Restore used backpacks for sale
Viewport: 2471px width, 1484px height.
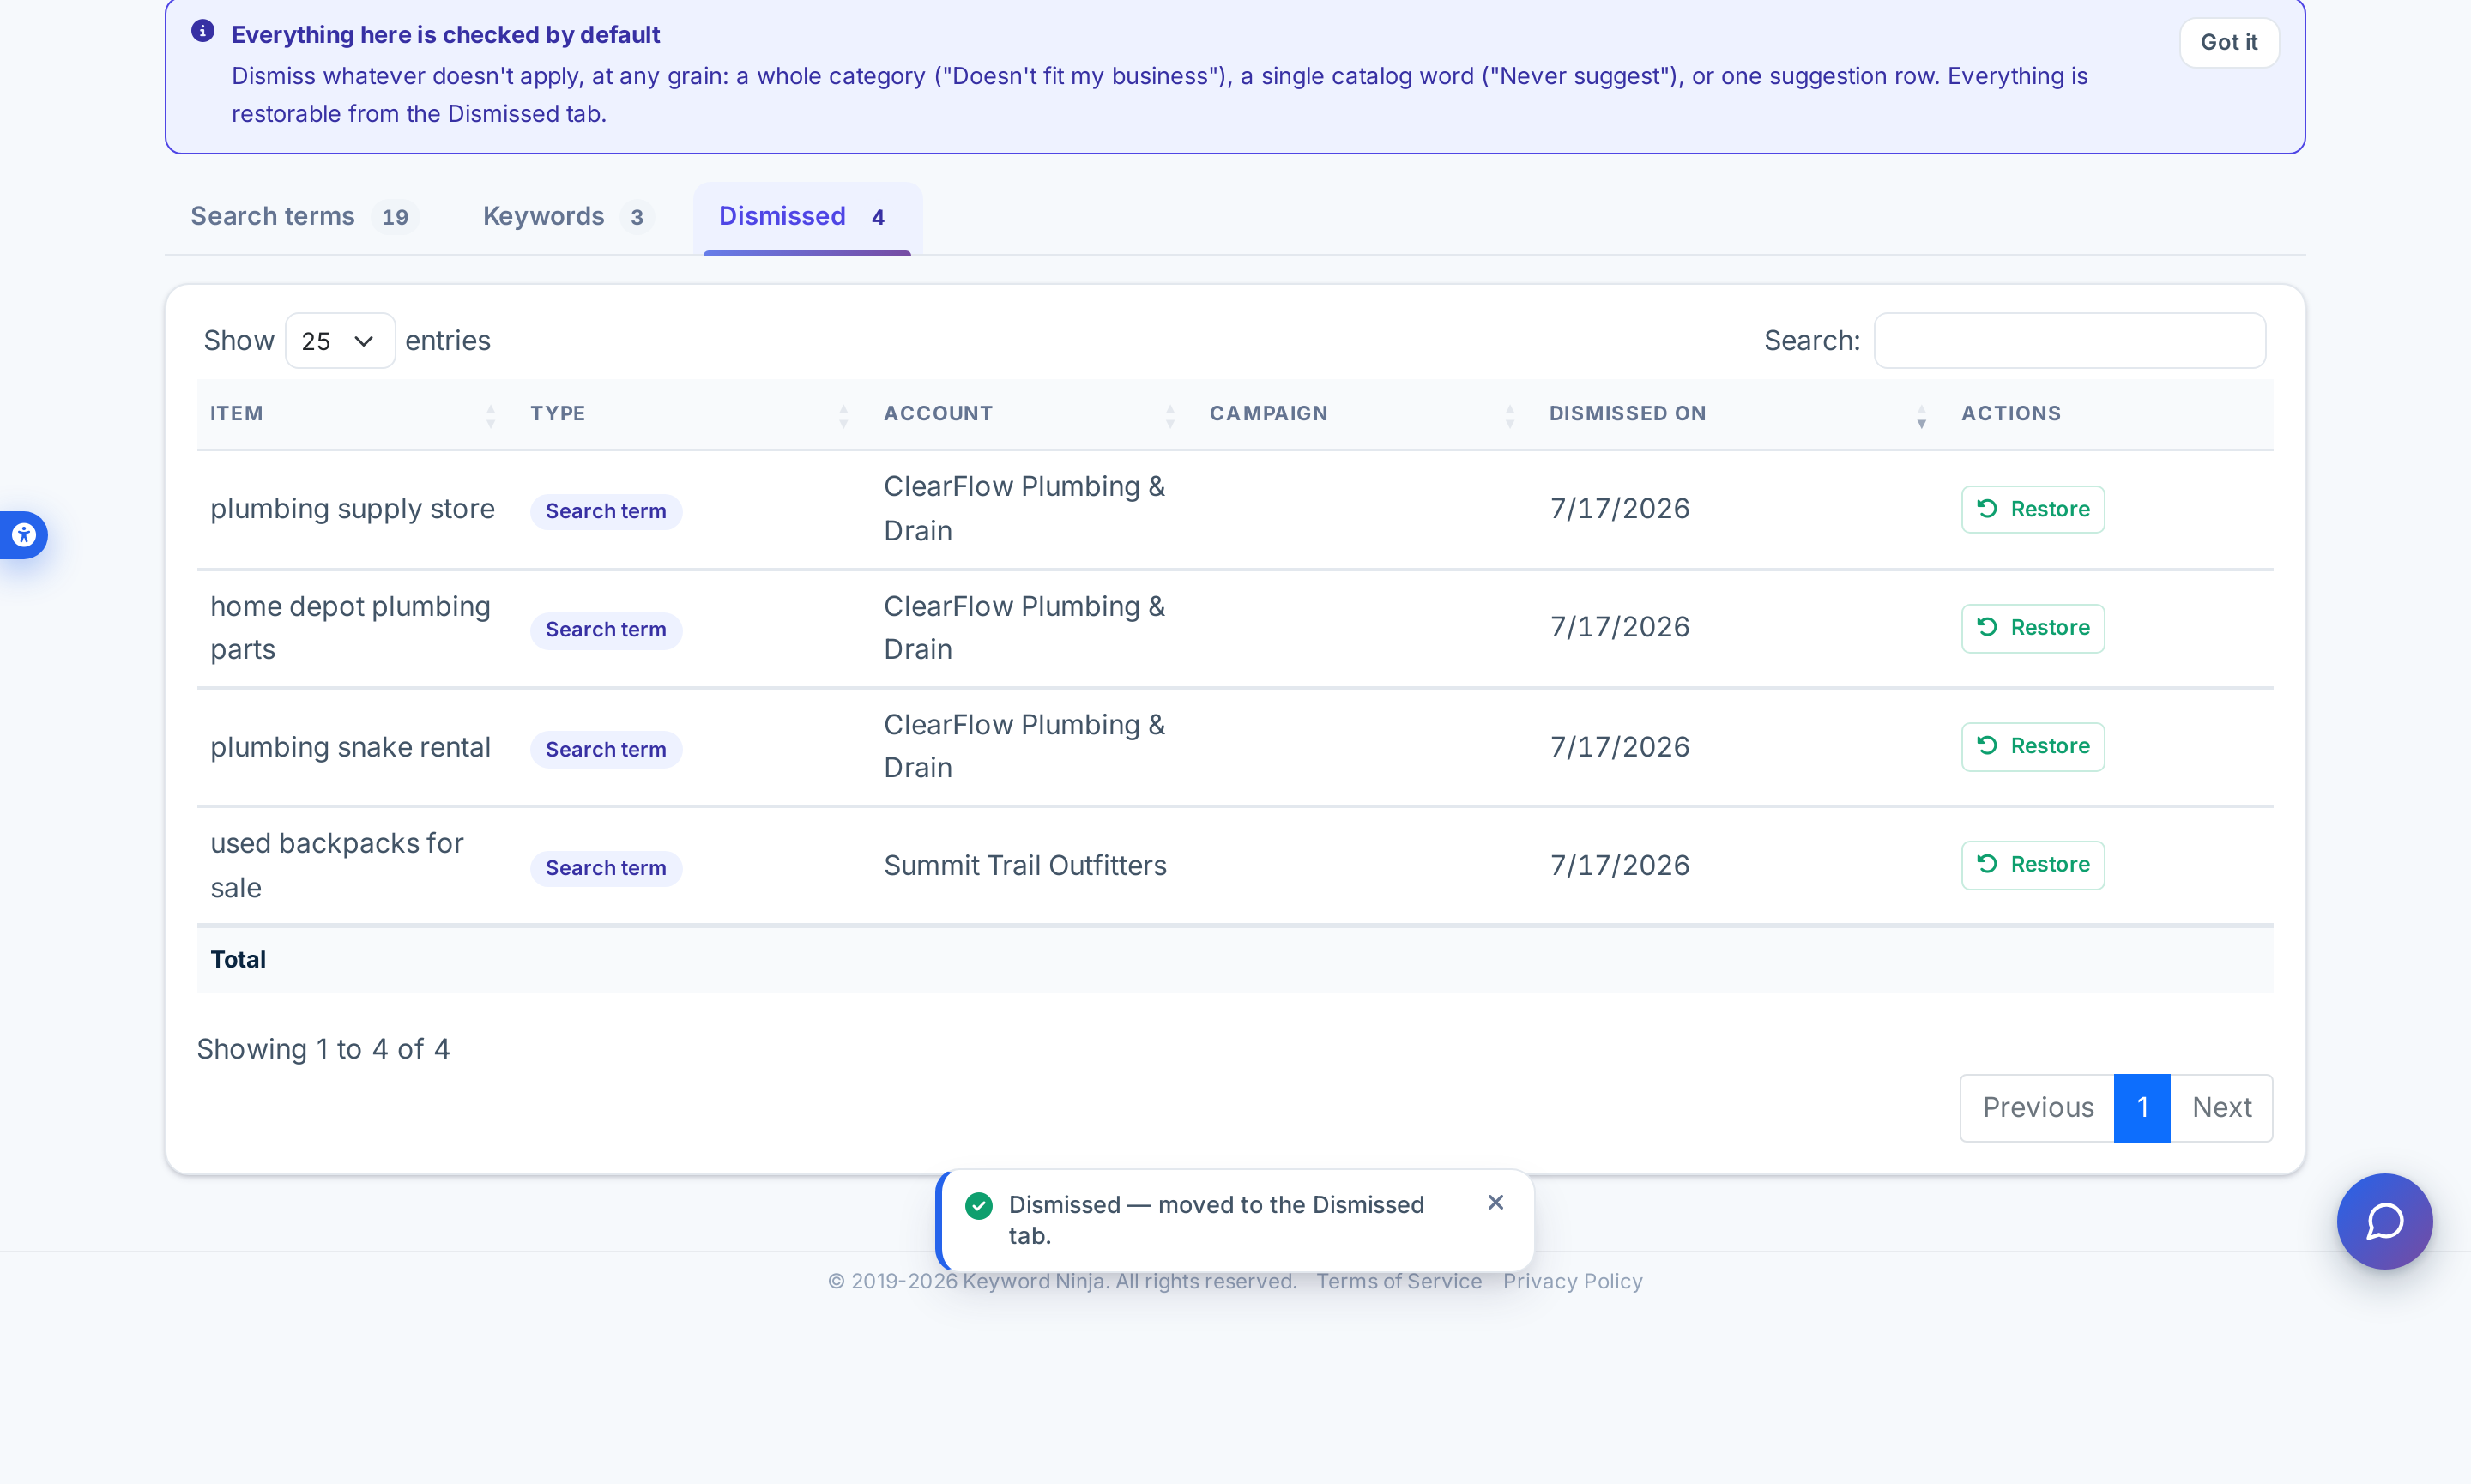point(2033,865)
